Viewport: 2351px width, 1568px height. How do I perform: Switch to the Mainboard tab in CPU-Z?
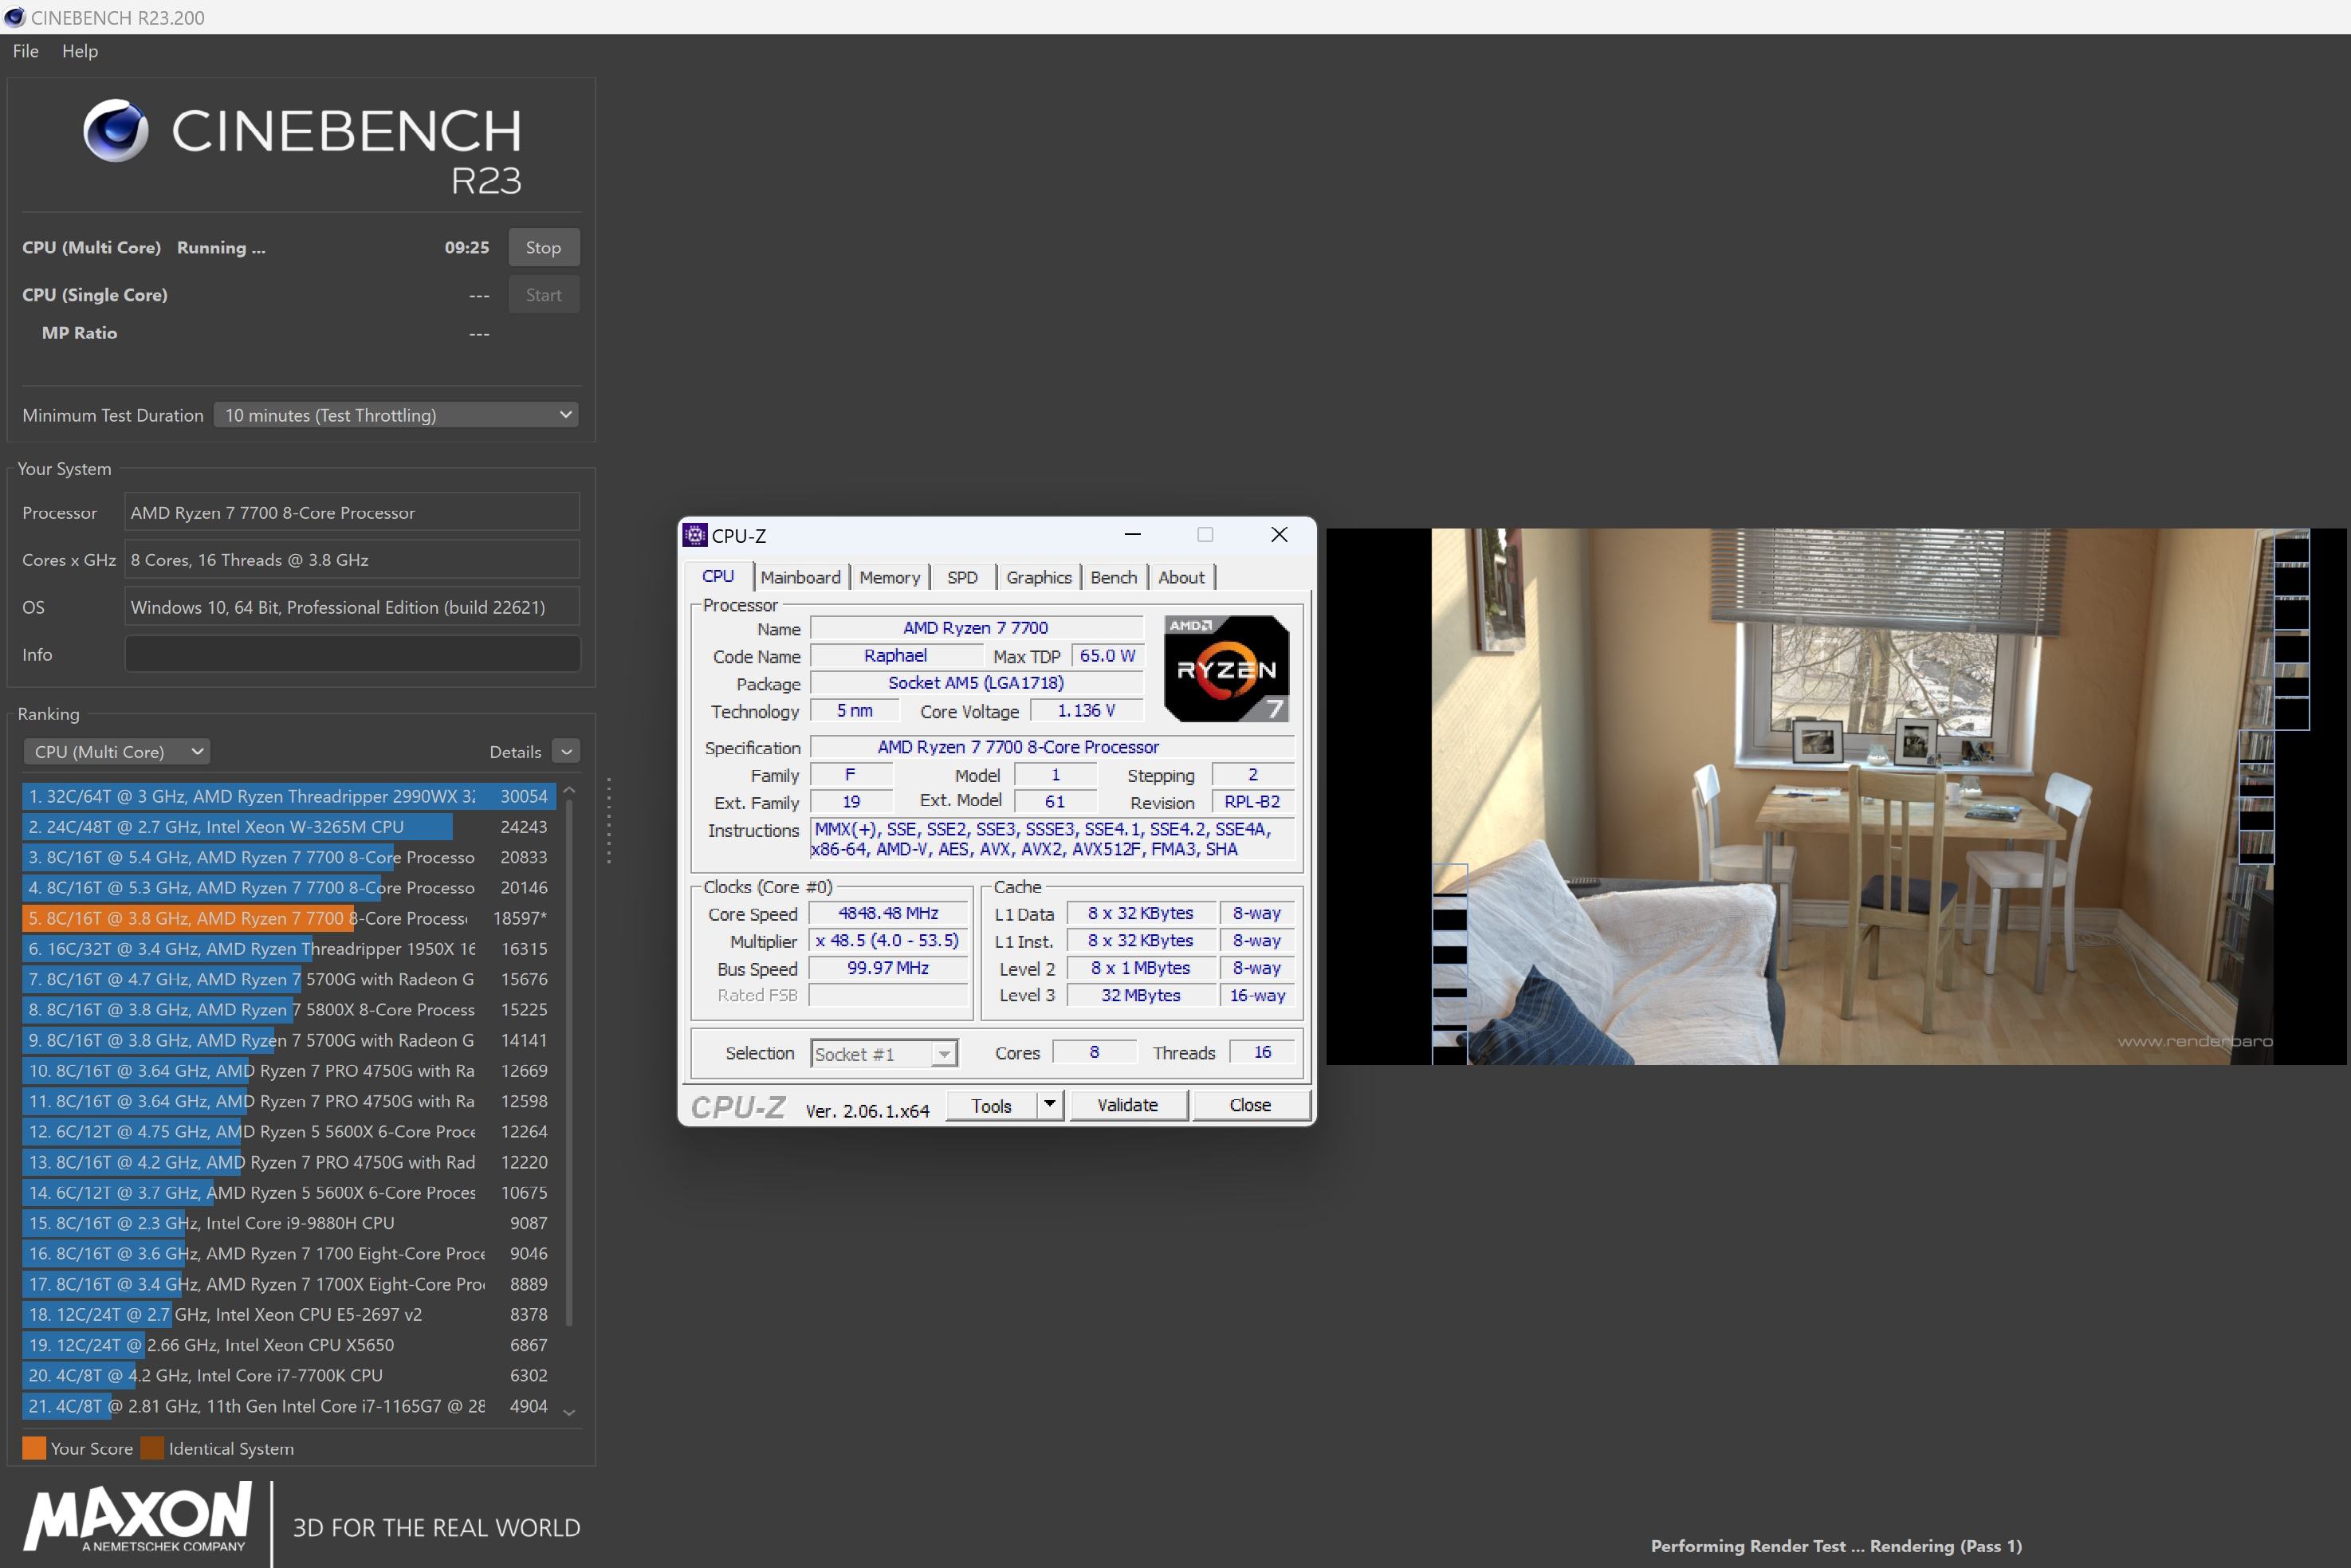coord(800,577)
